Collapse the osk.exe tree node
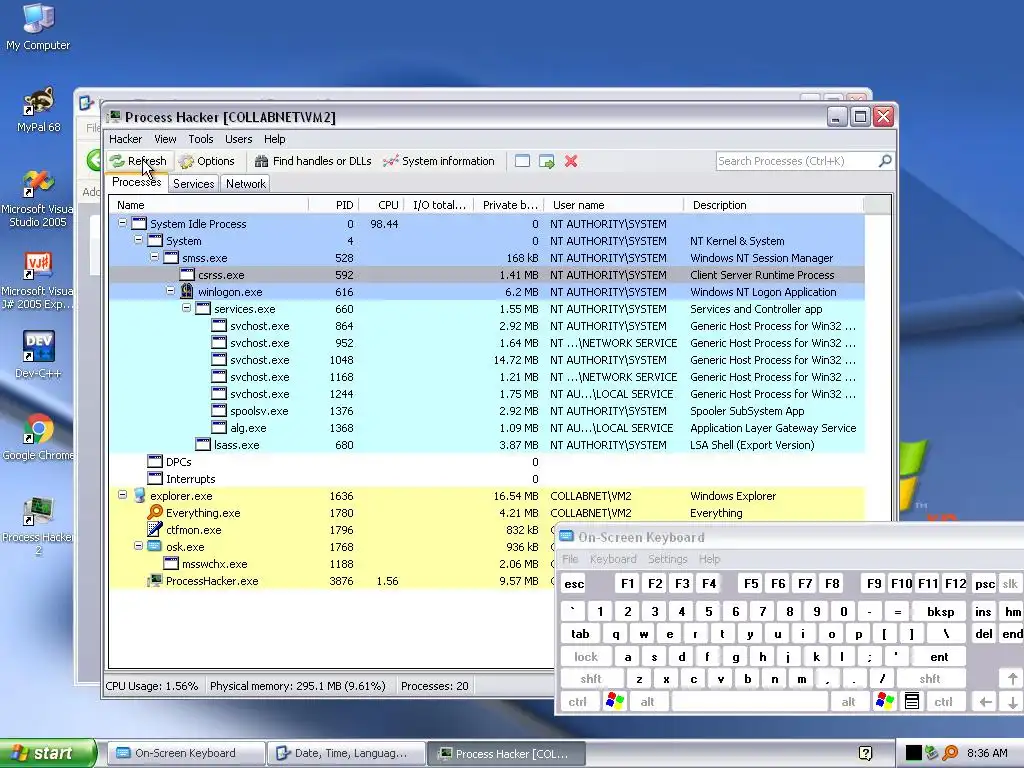 pos(138,545)
